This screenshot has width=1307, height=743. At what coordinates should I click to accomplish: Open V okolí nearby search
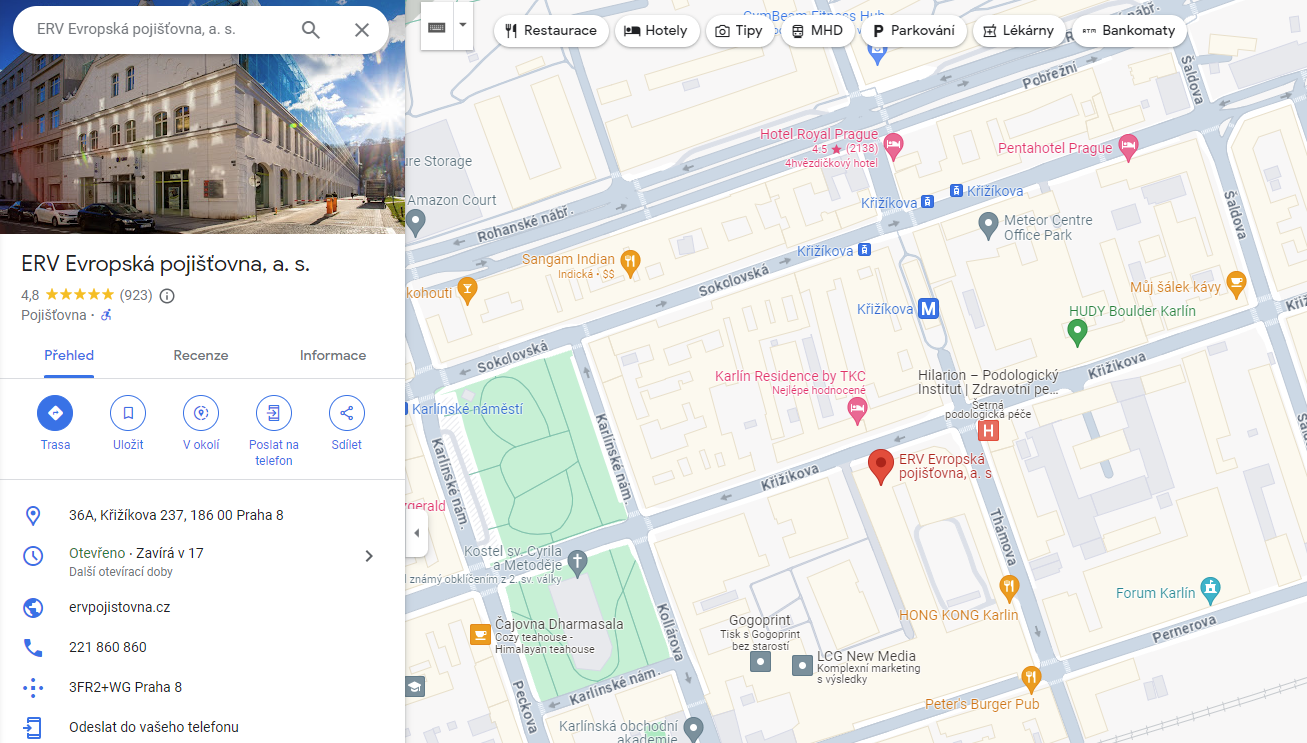pyautogui.click(x=201, y=413)
